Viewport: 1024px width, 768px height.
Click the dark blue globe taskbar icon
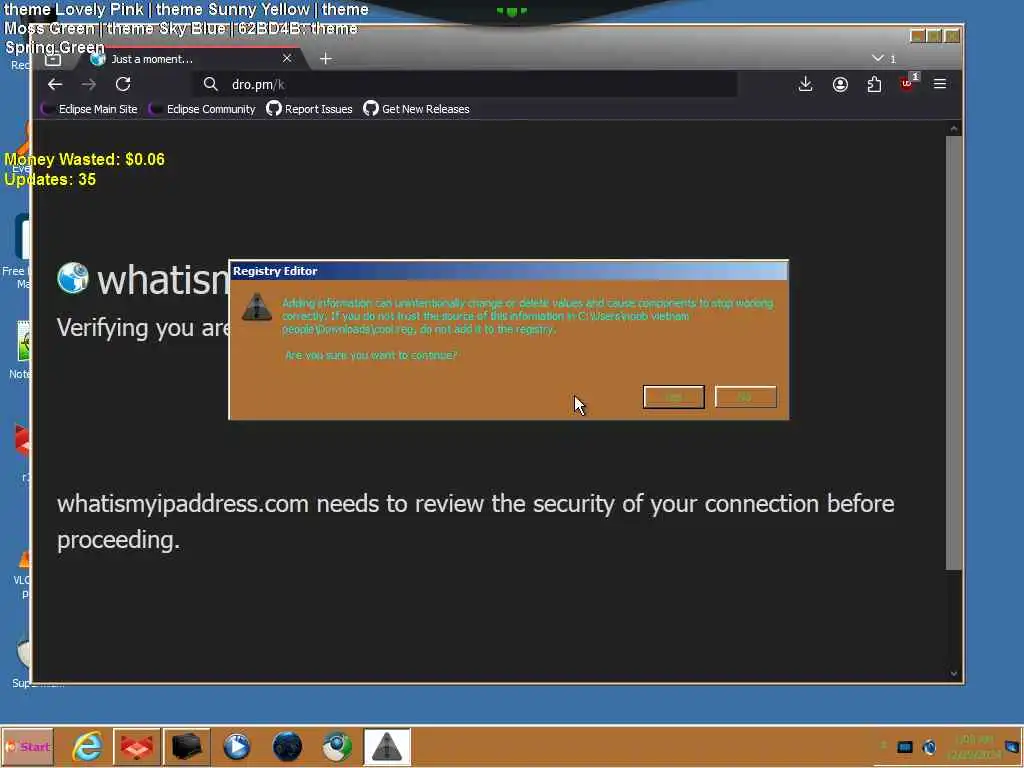click(x=287, y=746)
